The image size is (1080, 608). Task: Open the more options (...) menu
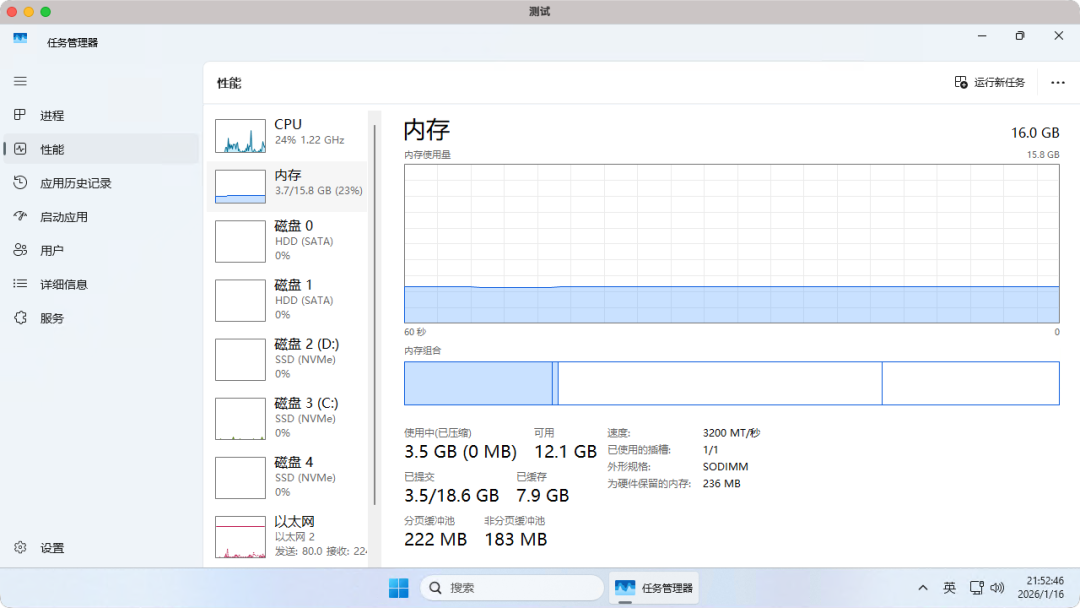[x=1057, y=82]
